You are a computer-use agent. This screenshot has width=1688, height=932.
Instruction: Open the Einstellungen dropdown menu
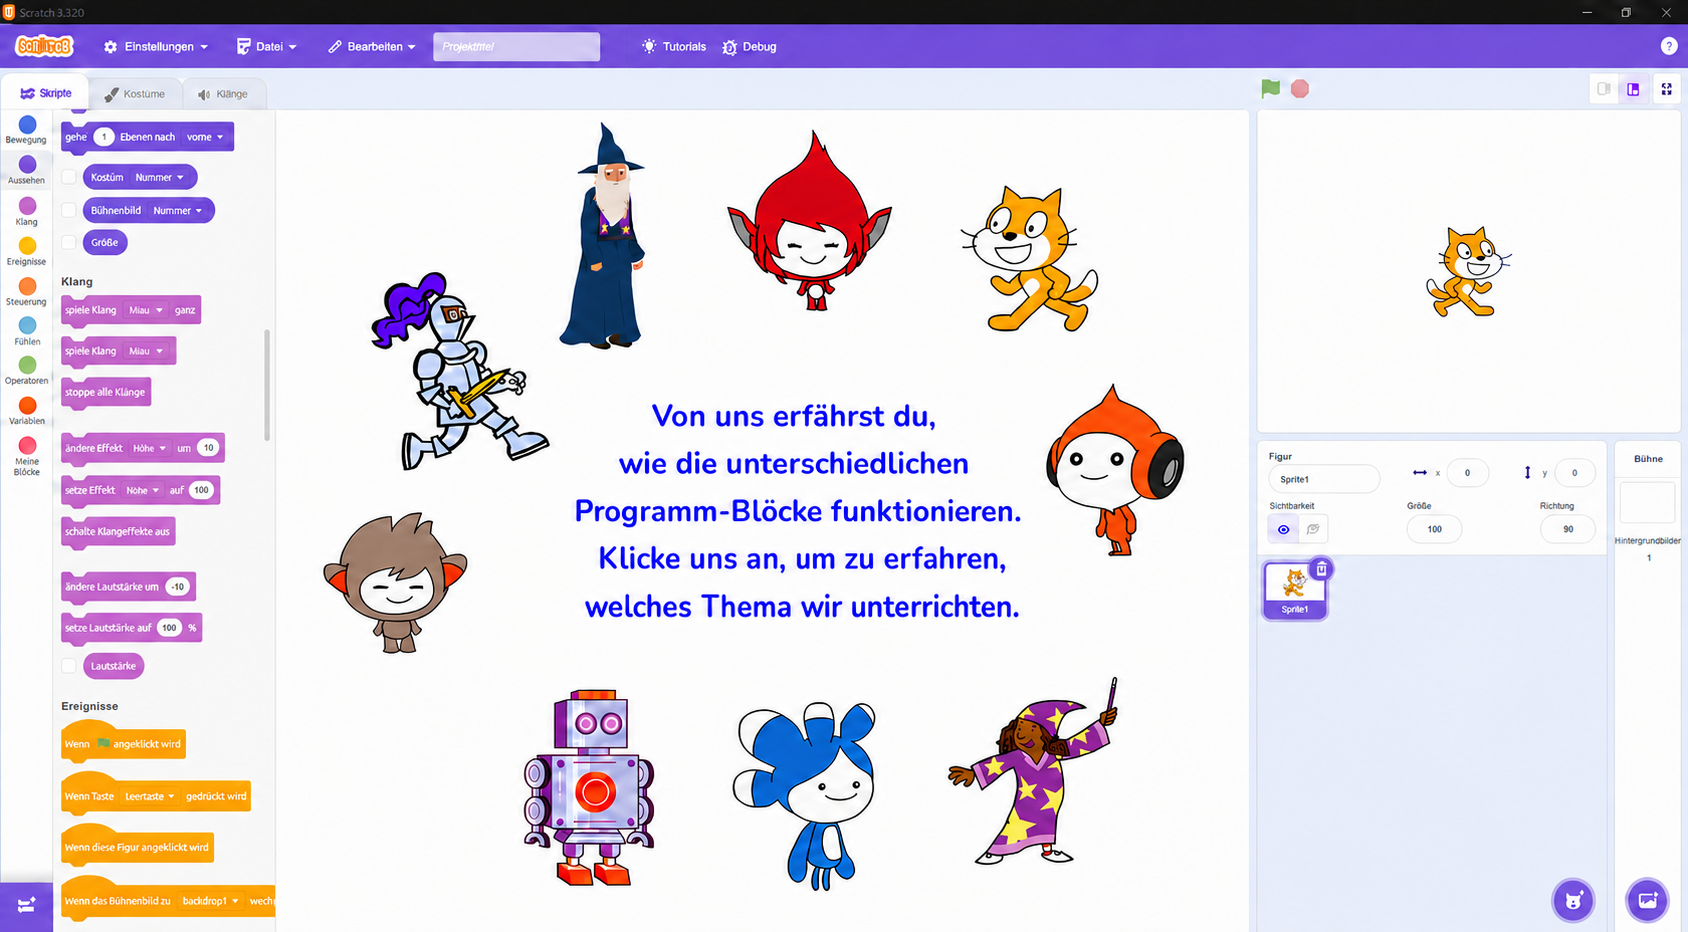point(156,47)
